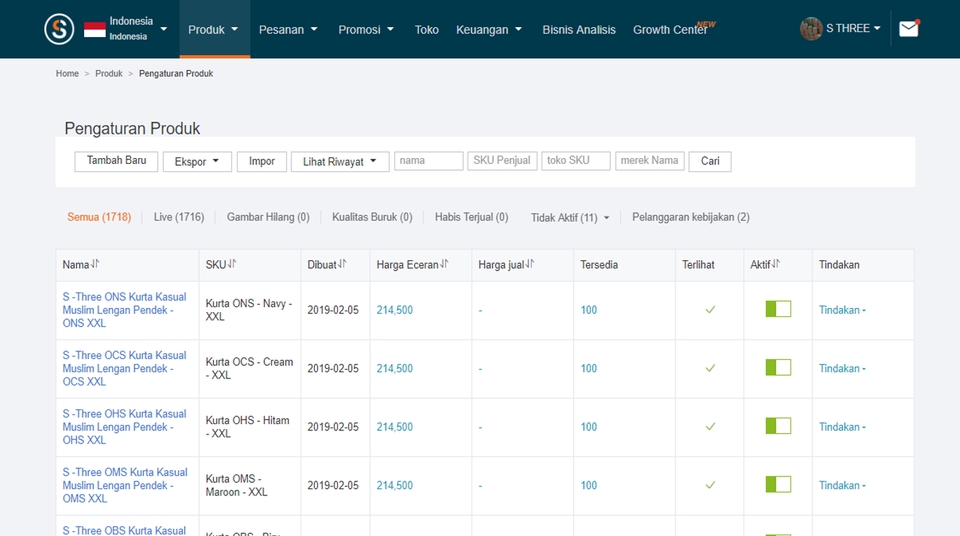Toggle Aktif switch for Kurta ONS Navy
The image size is (960, 536).
[778, 309]
